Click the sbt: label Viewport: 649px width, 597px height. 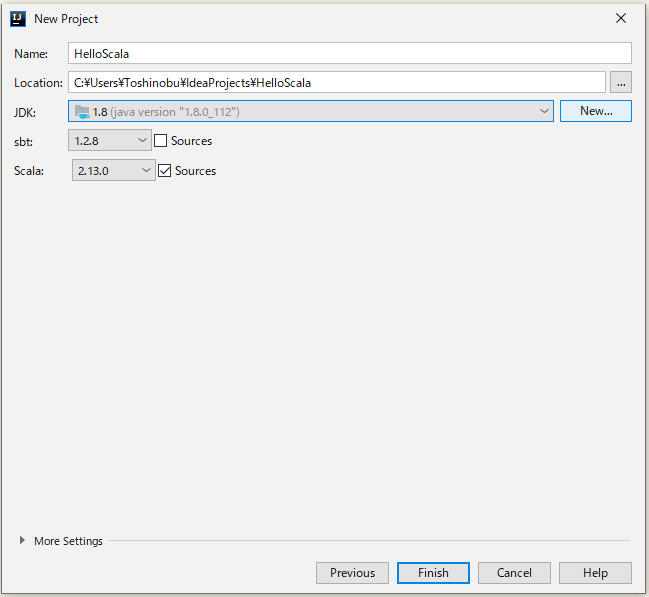click(x=23, y=142)
